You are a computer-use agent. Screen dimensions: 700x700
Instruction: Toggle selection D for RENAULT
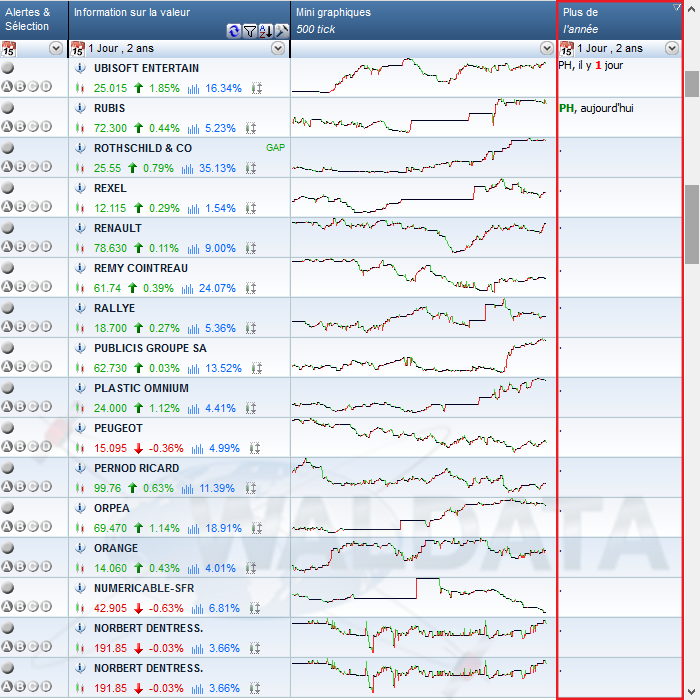46,246
